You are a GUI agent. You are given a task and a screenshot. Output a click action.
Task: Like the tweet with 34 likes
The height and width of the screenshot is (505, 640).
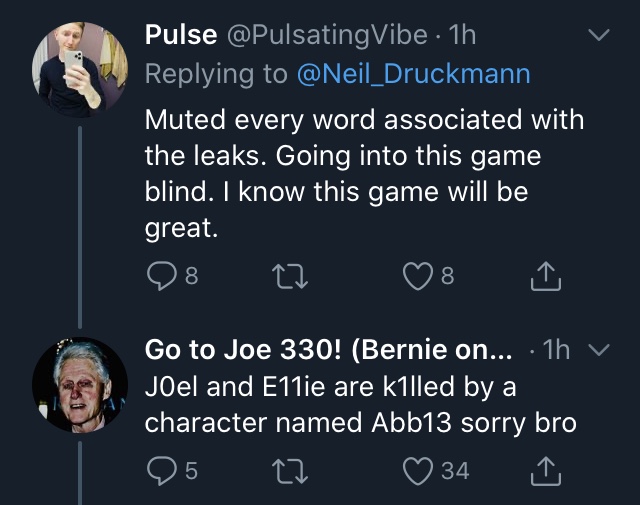tap(418, 471)
